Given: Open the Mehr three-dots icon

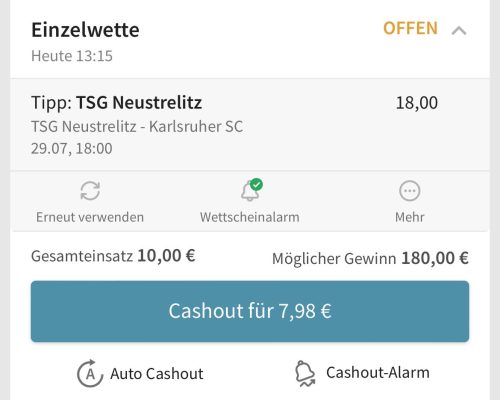Looking at the screenshot, I should (x=410, y=191).
